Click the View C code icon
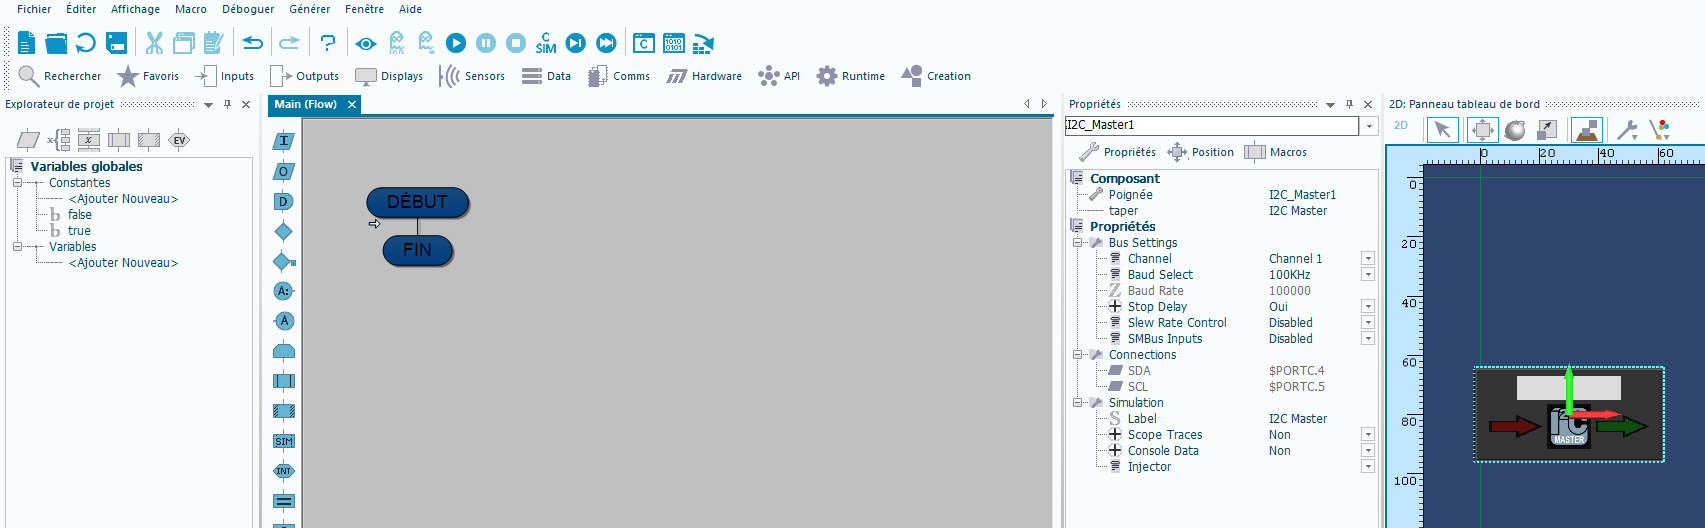 (644, 43)
